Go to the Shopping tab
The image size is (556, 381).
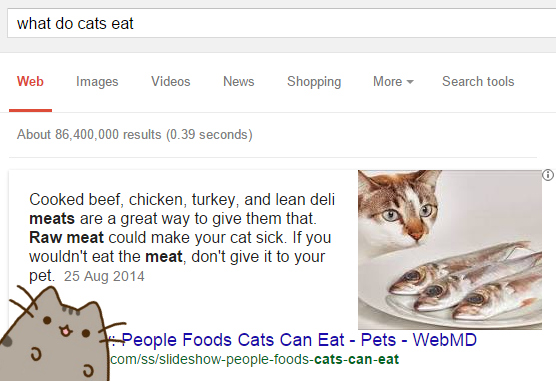[x=314, y=82]
